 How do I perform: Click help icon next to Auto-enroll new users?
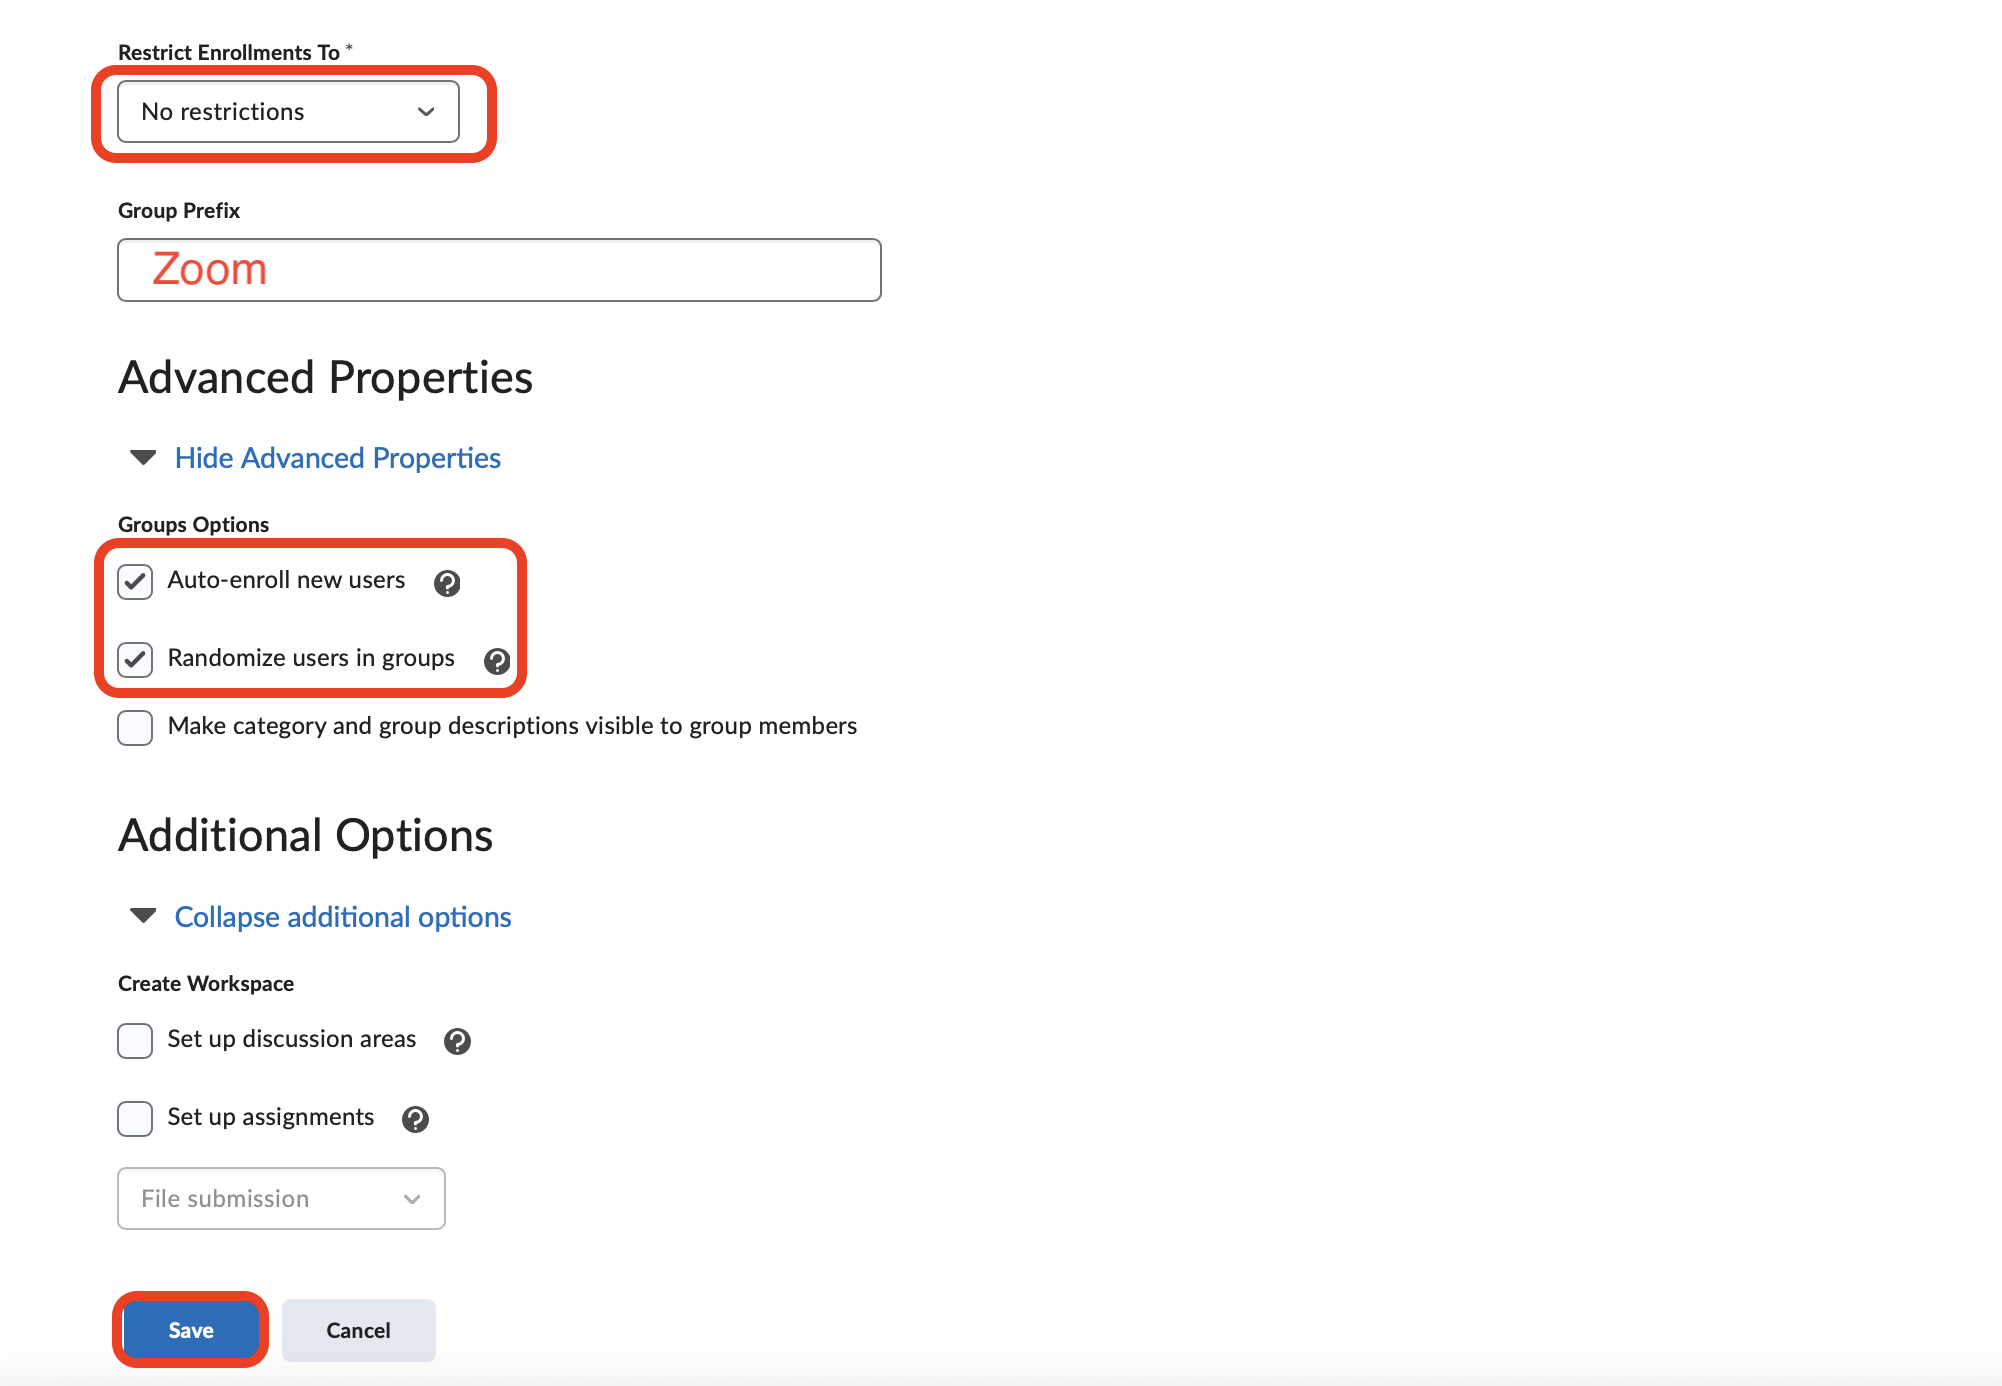point(447,583)
